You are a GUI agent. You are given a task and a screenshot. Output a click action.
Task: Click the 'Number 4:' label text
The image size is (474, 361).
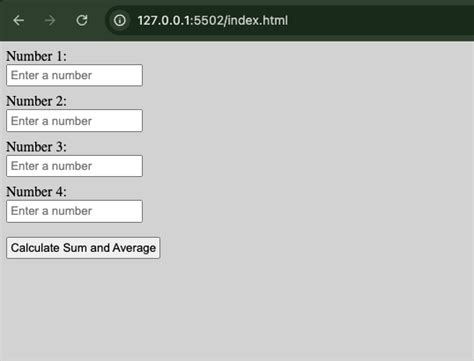point(36,192)
